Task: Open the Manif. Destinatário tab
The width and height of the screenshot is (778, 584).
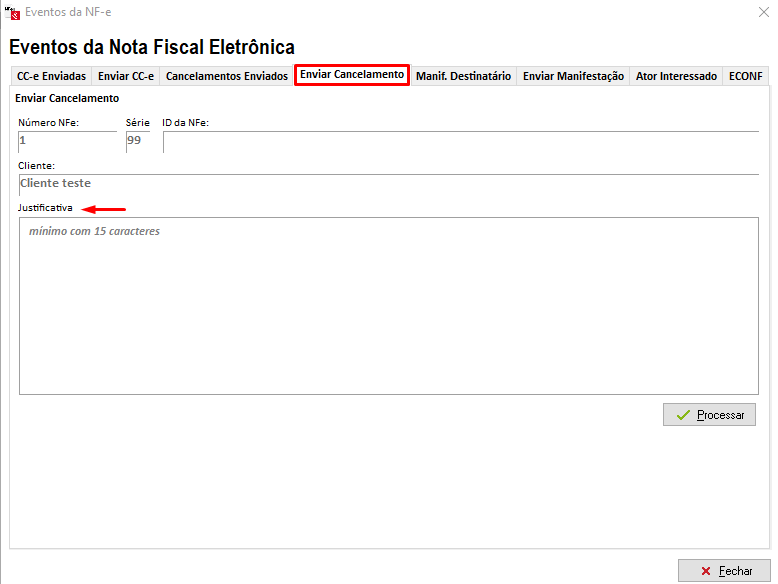Action: click(463, 76)
